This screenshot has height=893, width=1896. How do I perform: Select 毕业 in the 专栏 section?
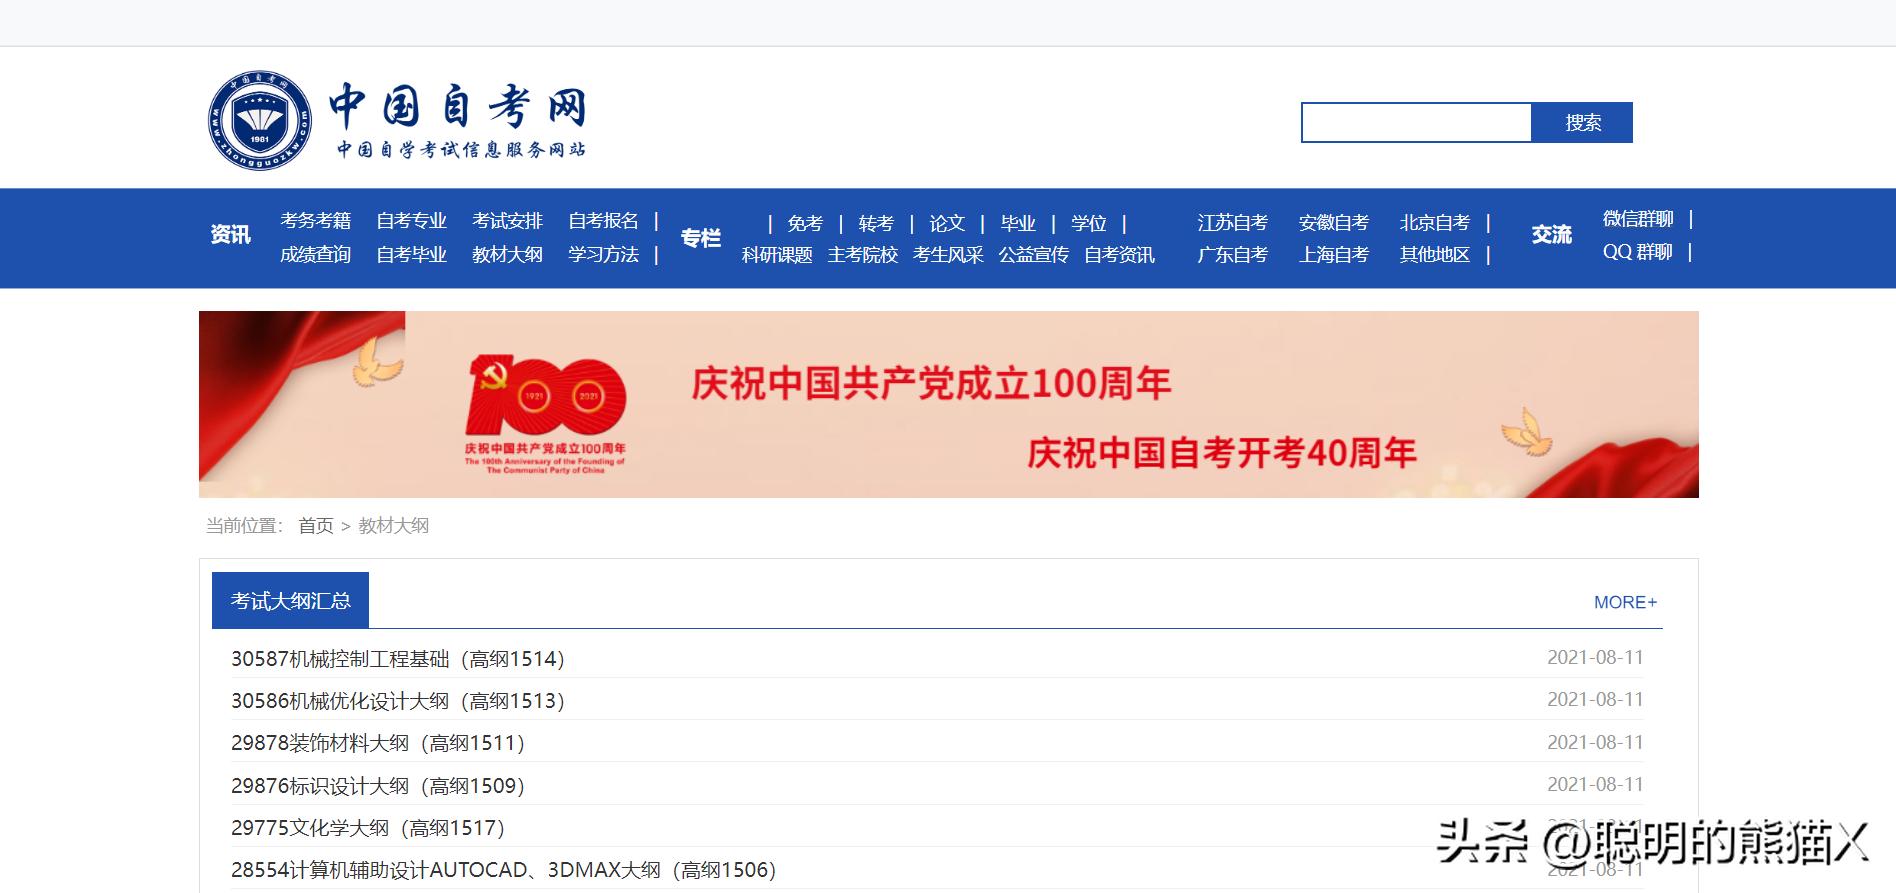coord(1018,223)
